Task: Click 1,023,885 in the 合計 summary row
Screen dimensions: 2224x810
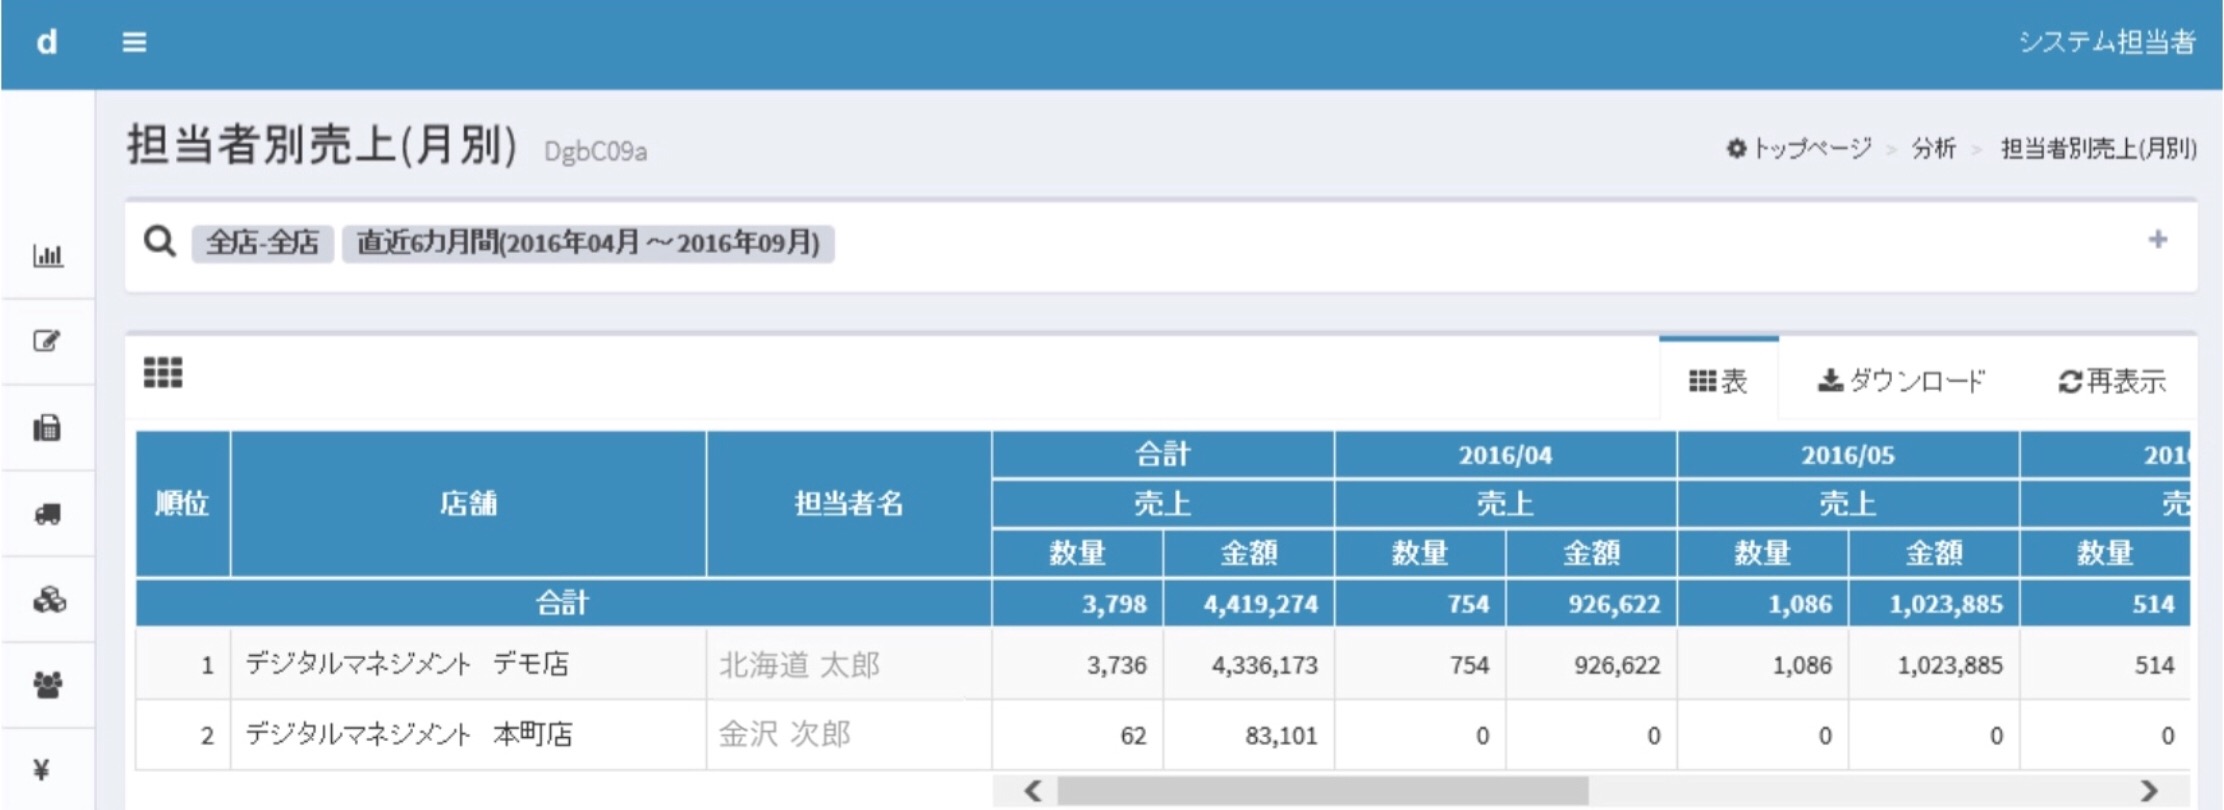Action: click(x=1933, y=604)
